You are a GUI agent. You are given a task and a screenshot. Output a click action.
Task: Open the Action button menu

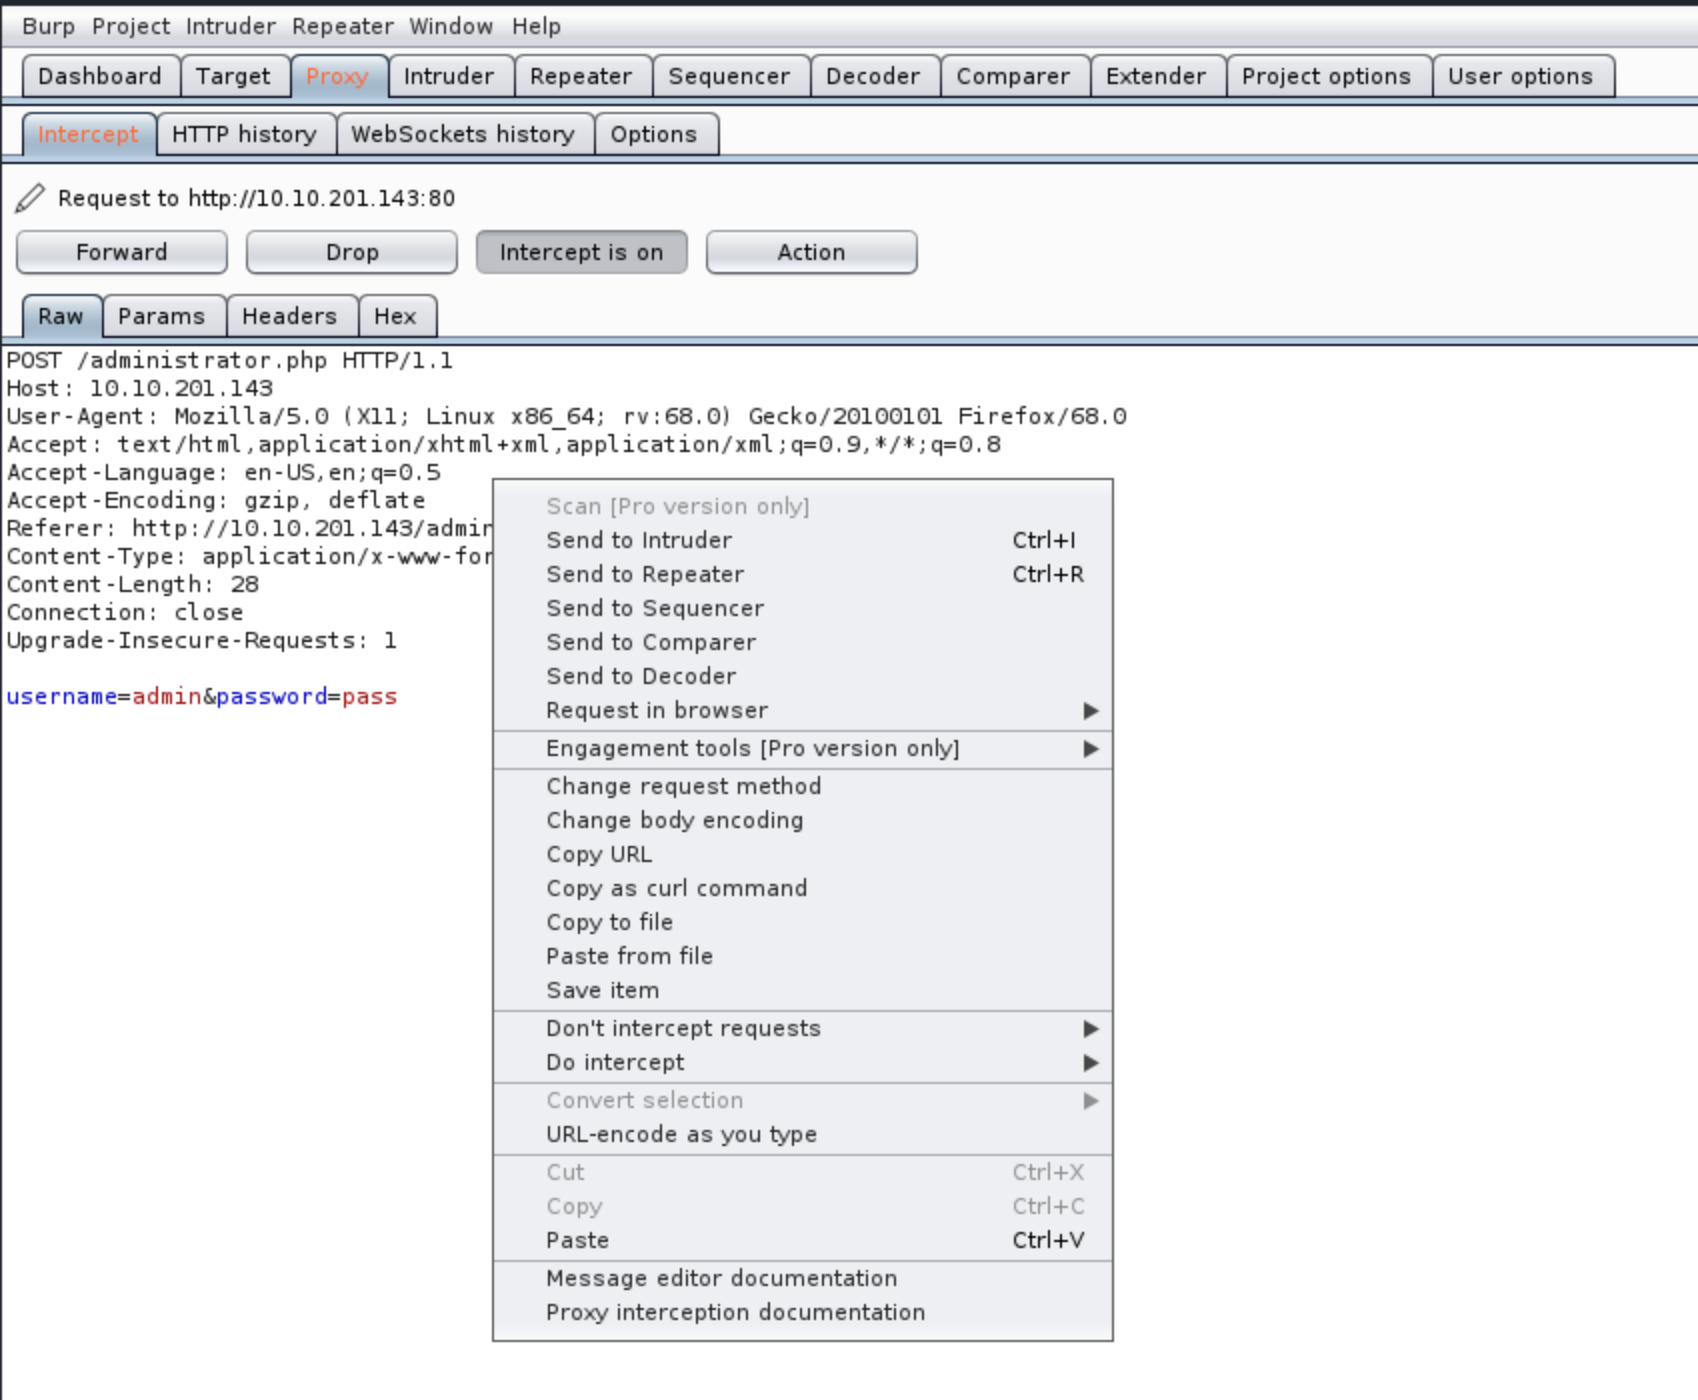pyautogui.click(x=811, y=252)
